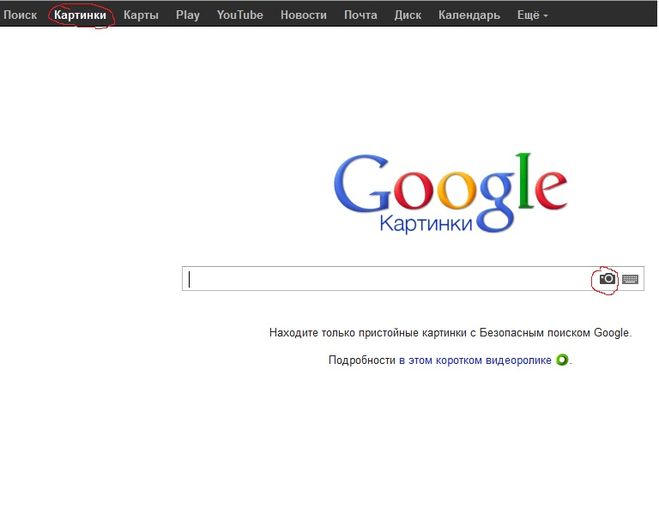This screenshot has height=527, width=659.
Task: Open Поиск in the top navigation bar
Action: [x=20, y=15]
